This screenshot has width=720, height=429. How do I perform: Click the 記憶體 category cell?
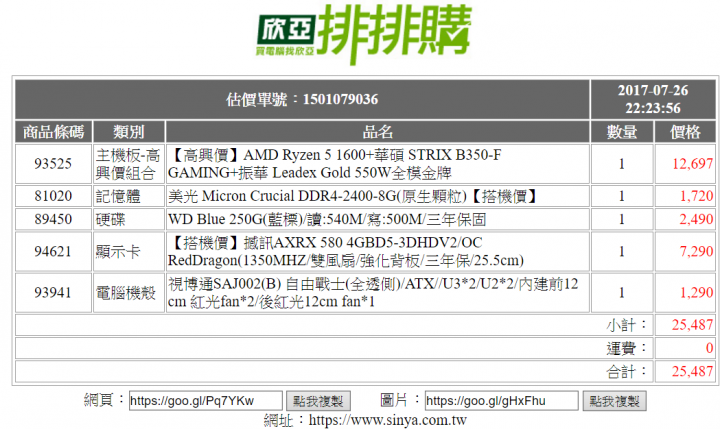click(129, 196)
